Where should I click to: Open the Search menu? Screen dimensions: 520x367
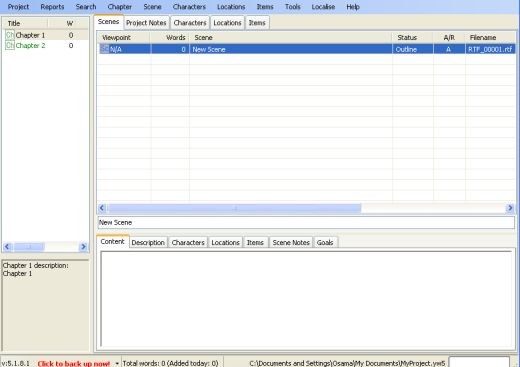click(x=86, y=7)
